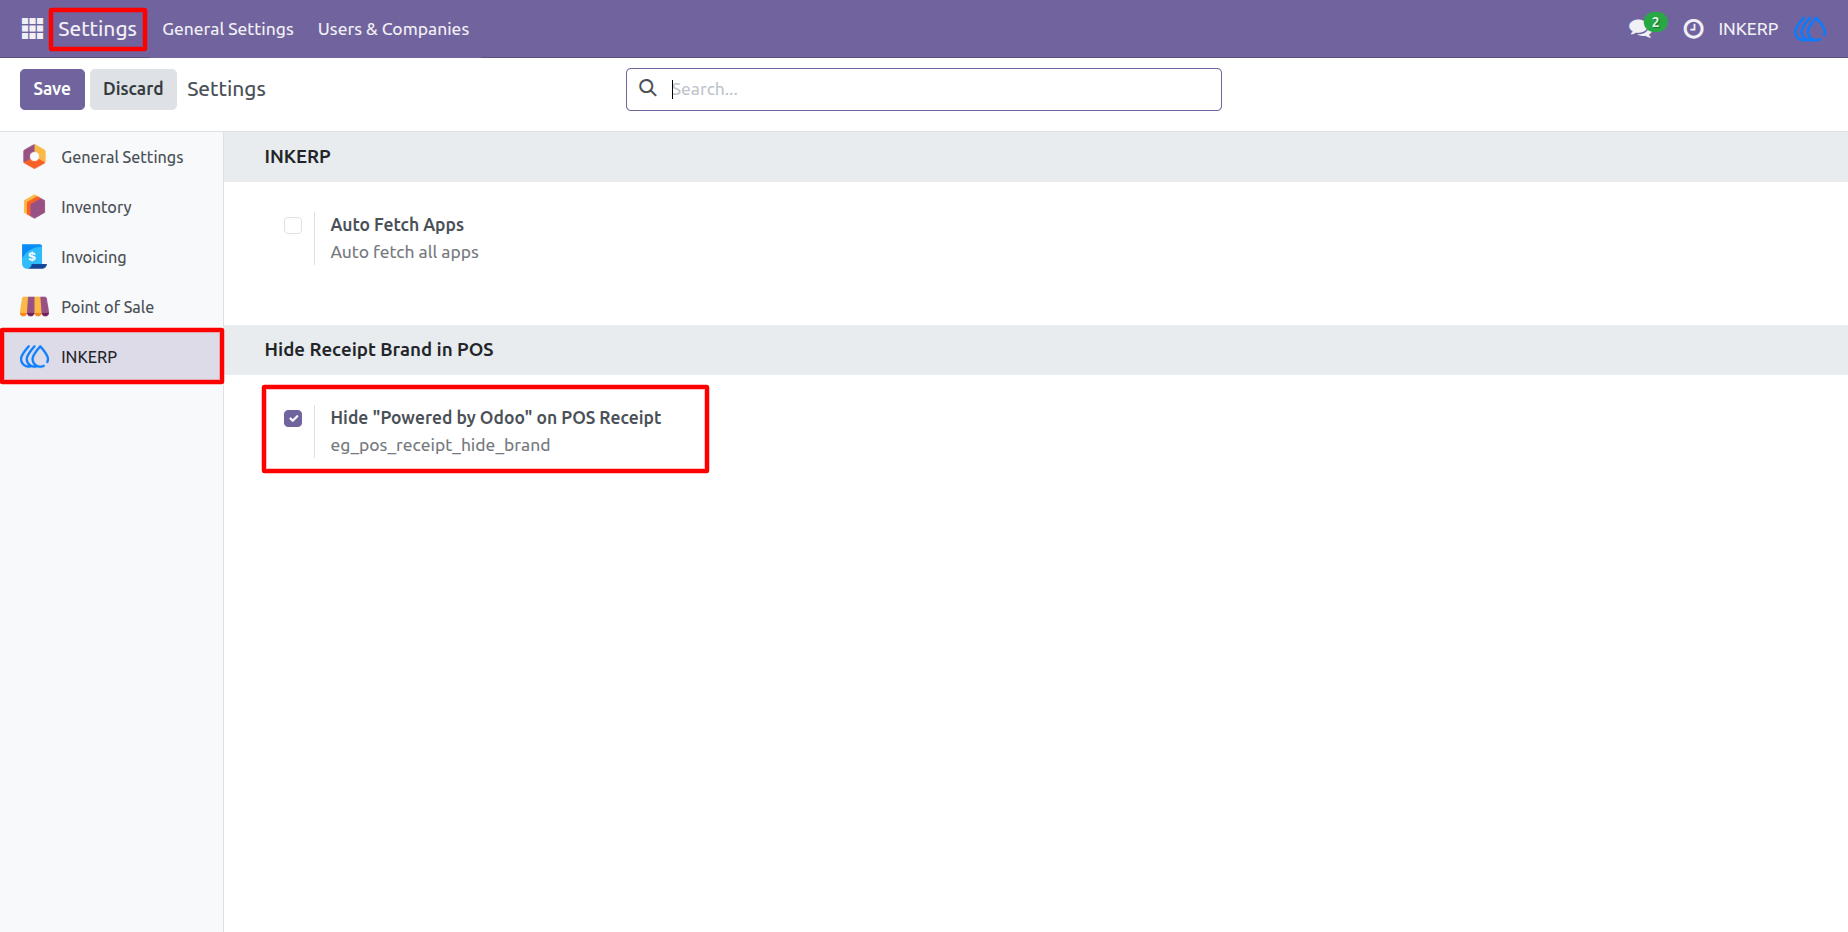The image size is (1848, 932).
Task: Click the eg_pos_receipt_hide_brand text
Action: pos(440,445)
